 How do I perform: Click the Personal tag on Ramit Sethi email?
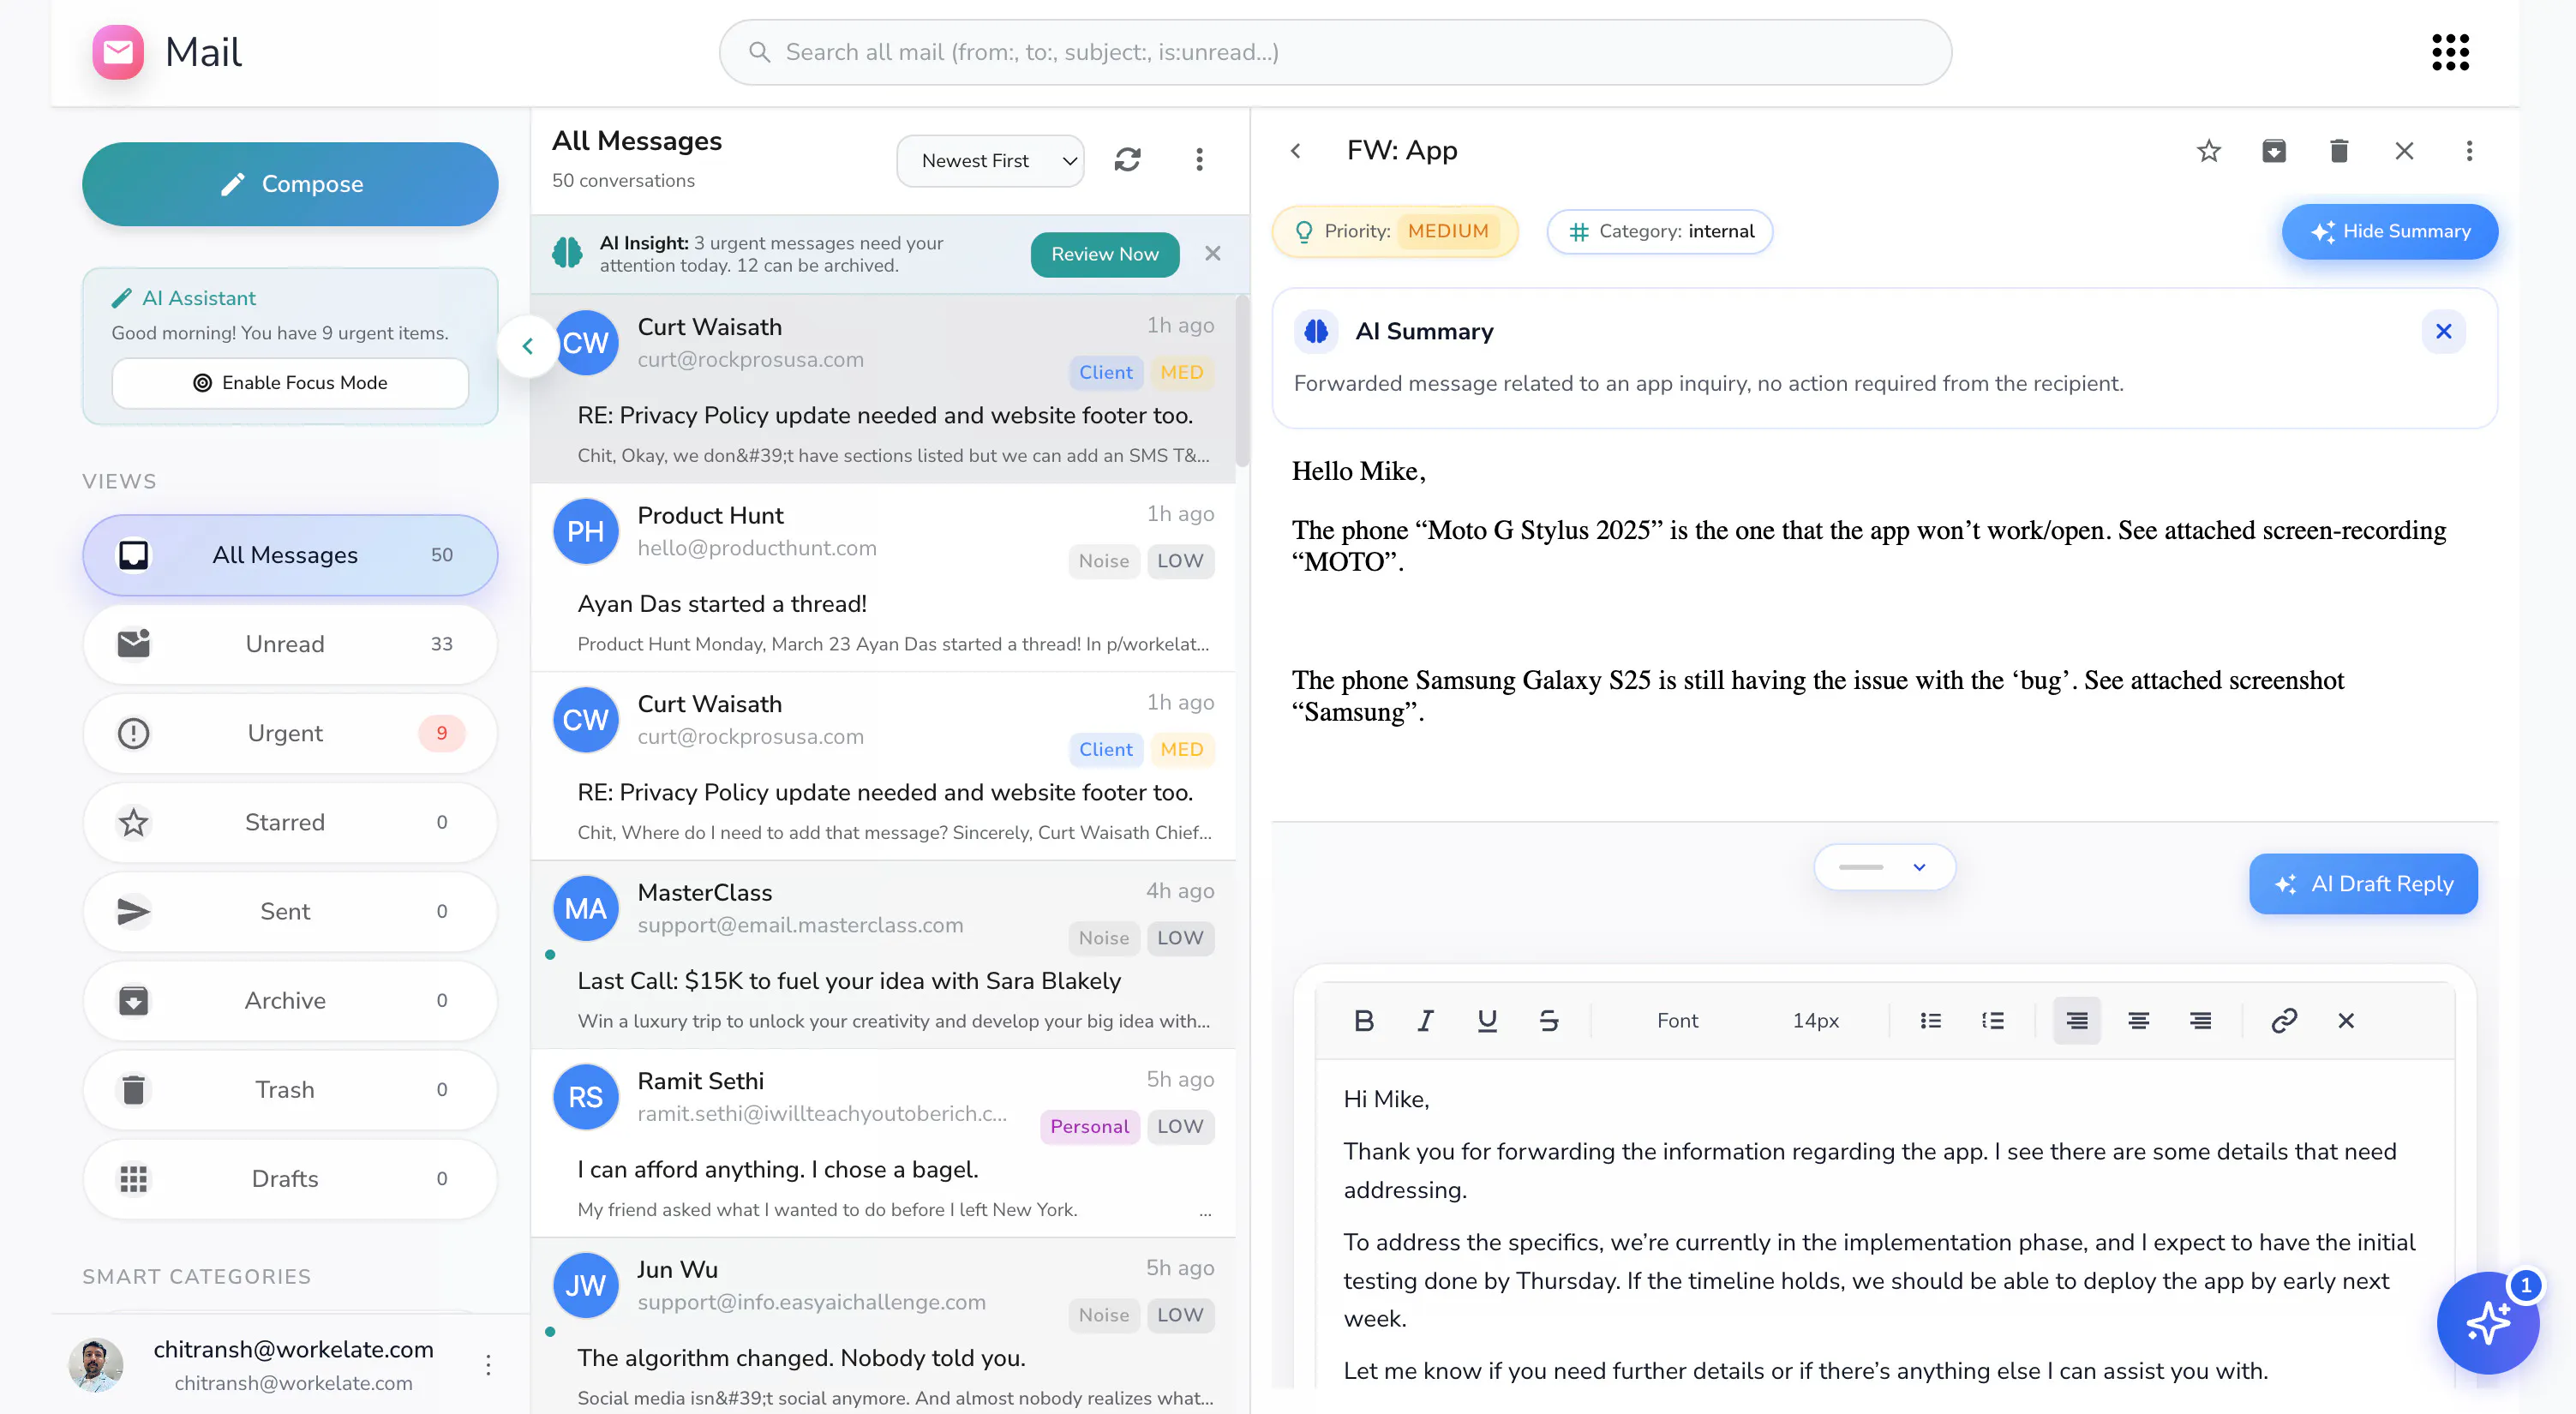click(1088, 1126)
